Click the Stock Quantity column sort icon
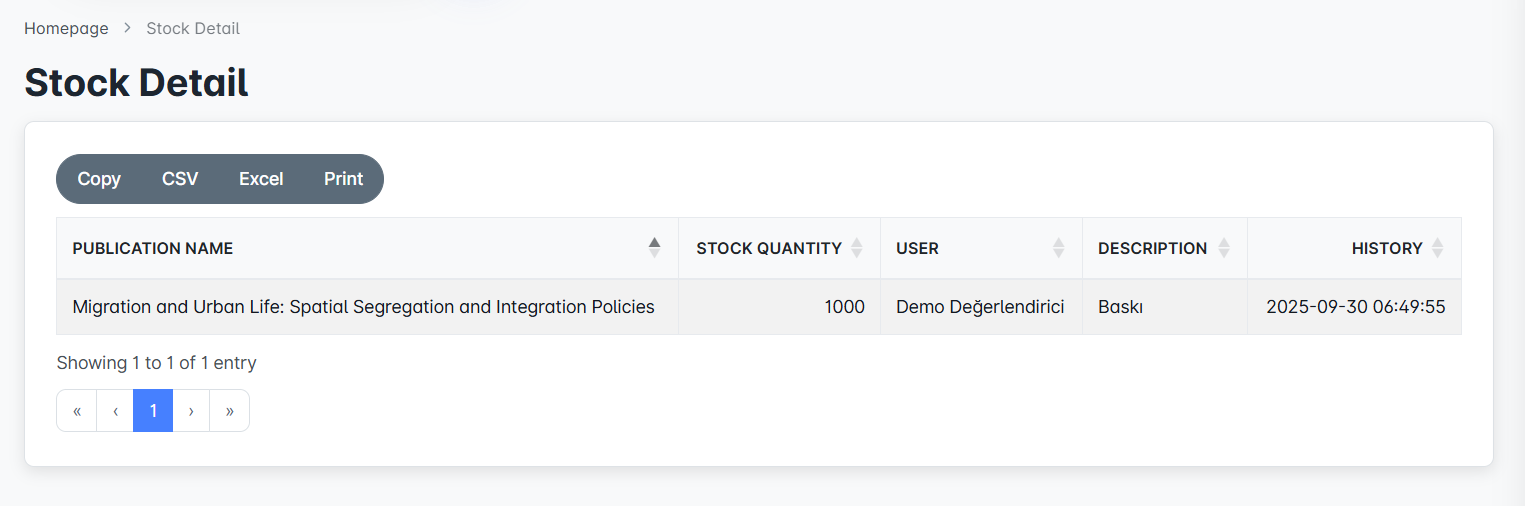 856,248
